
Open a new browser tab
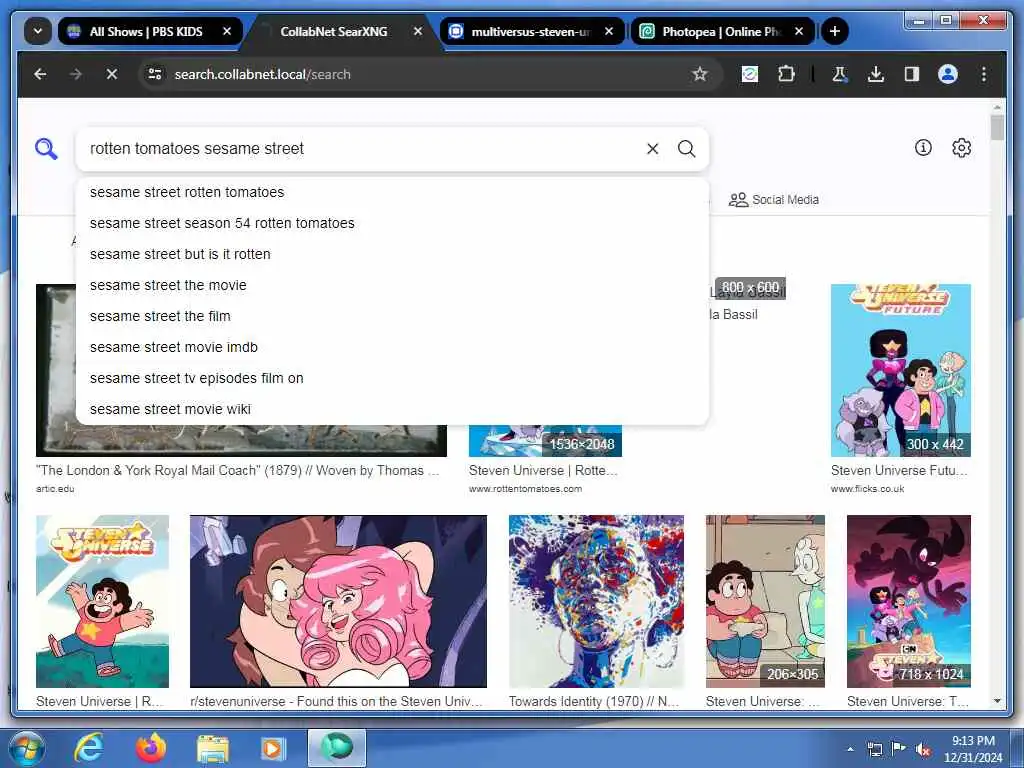pyautogui.click(x=835, y=31)
